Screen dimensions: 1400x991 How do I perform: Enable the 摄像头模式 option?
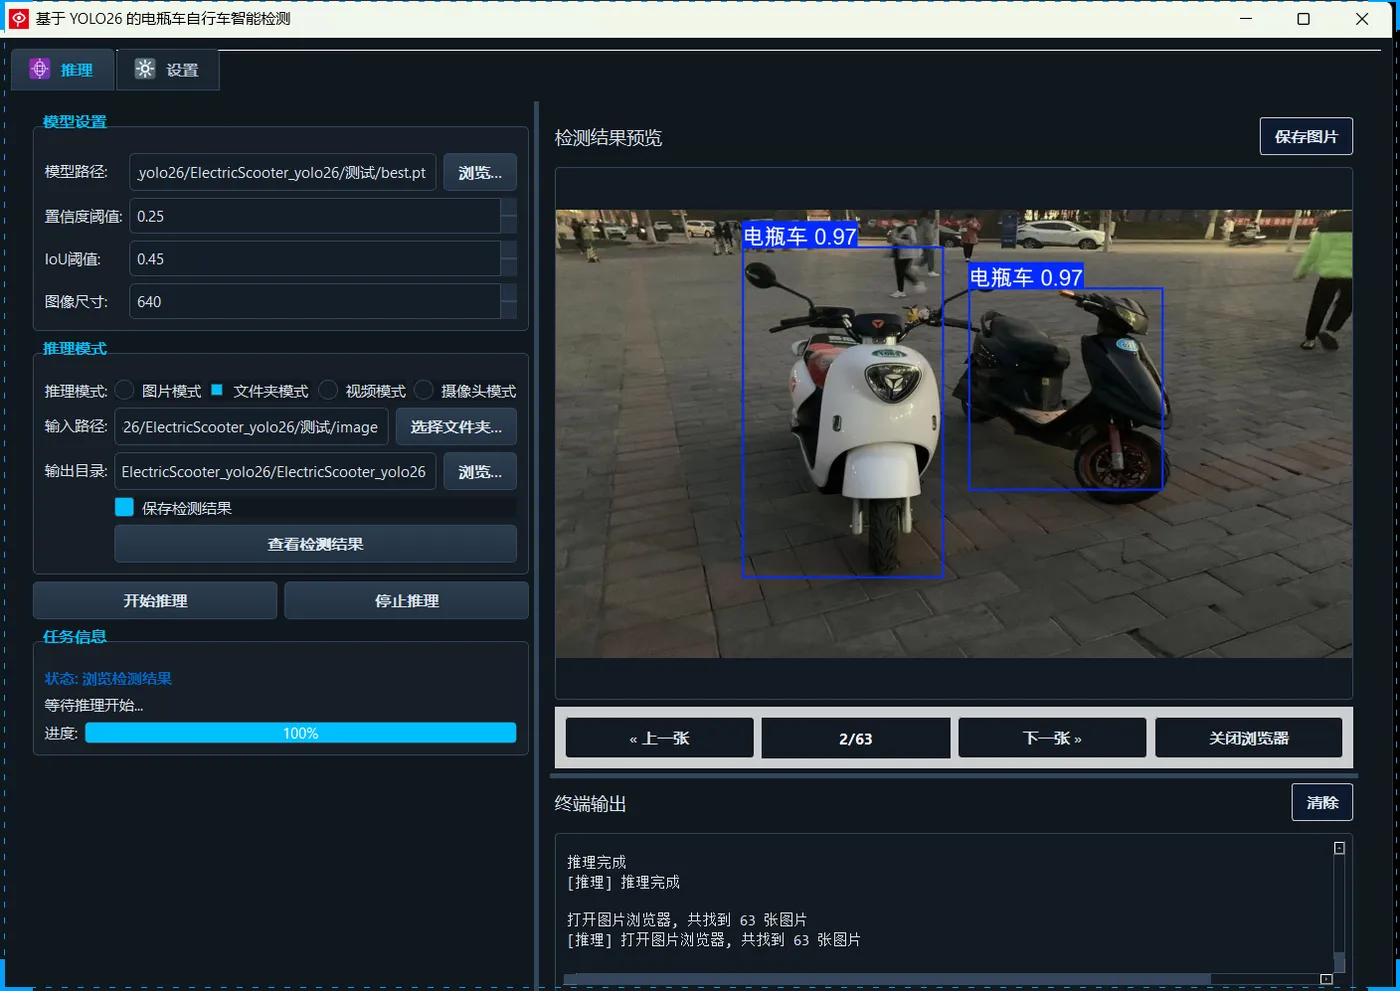pyautogui.click(x=424, y=390)
